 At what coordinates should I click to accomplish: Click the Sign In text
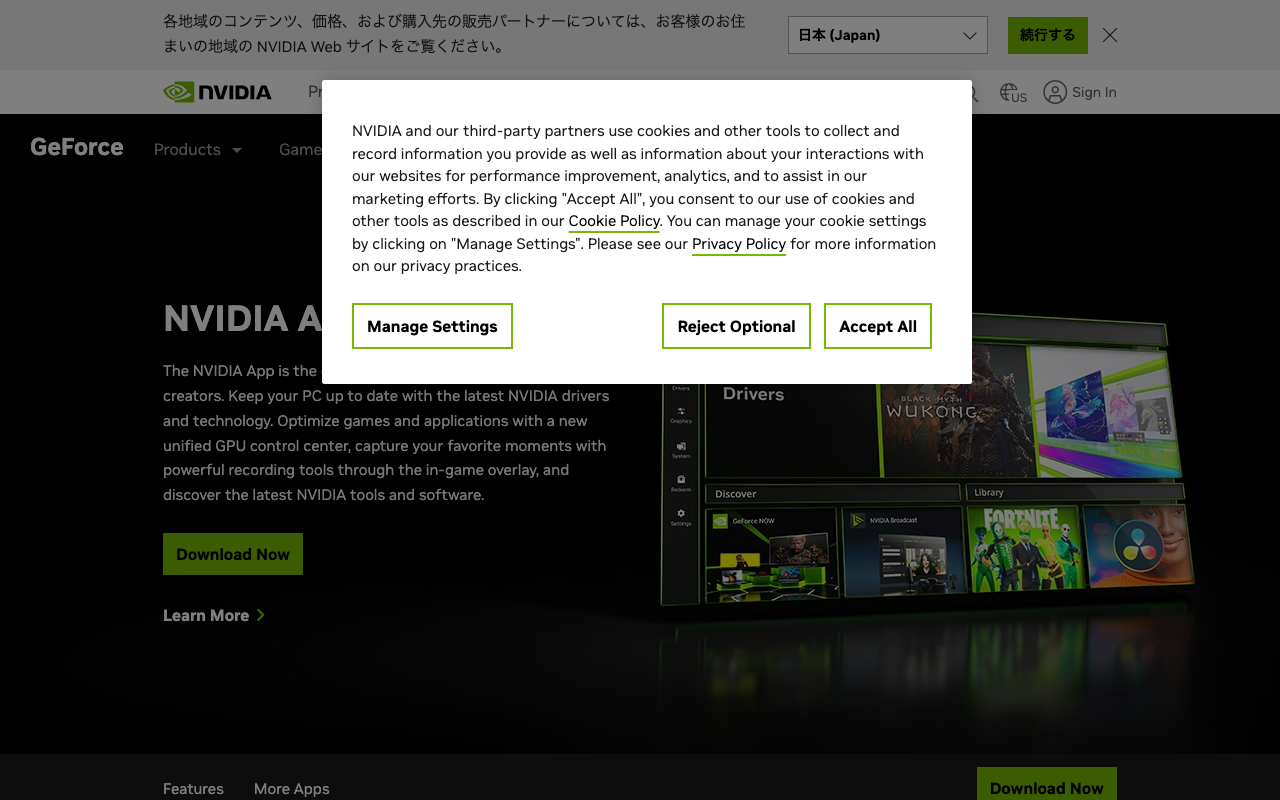(1094, 92)
